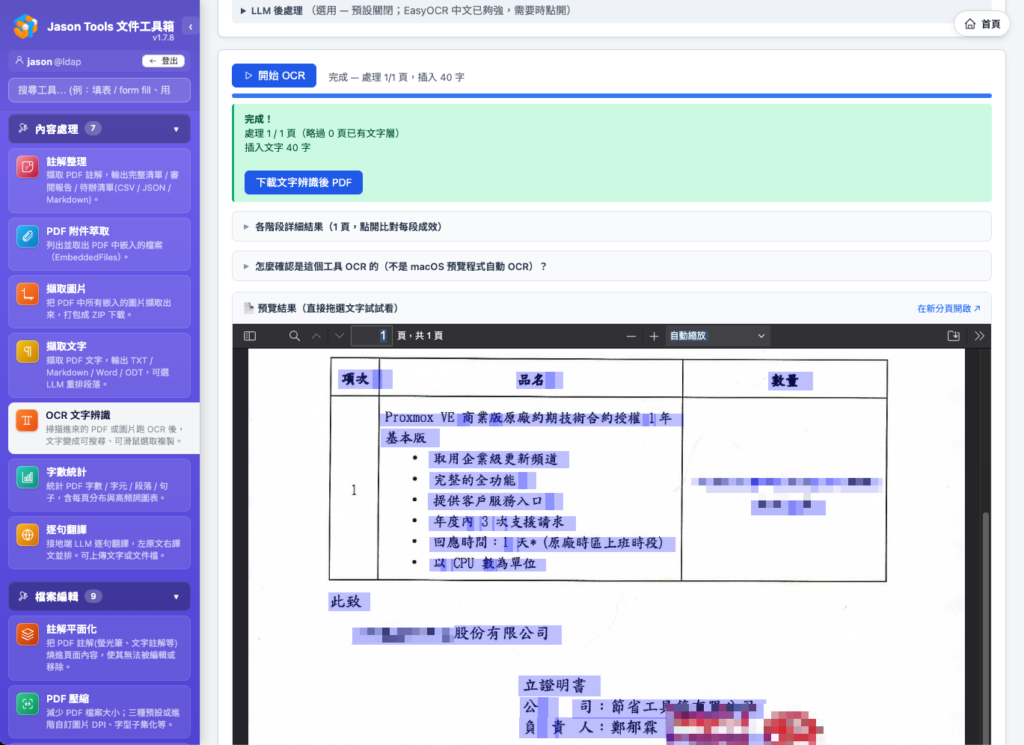Collapse the sidebar with the chevron button
The image size is (1024, 745).
click(x=191, y=27)
